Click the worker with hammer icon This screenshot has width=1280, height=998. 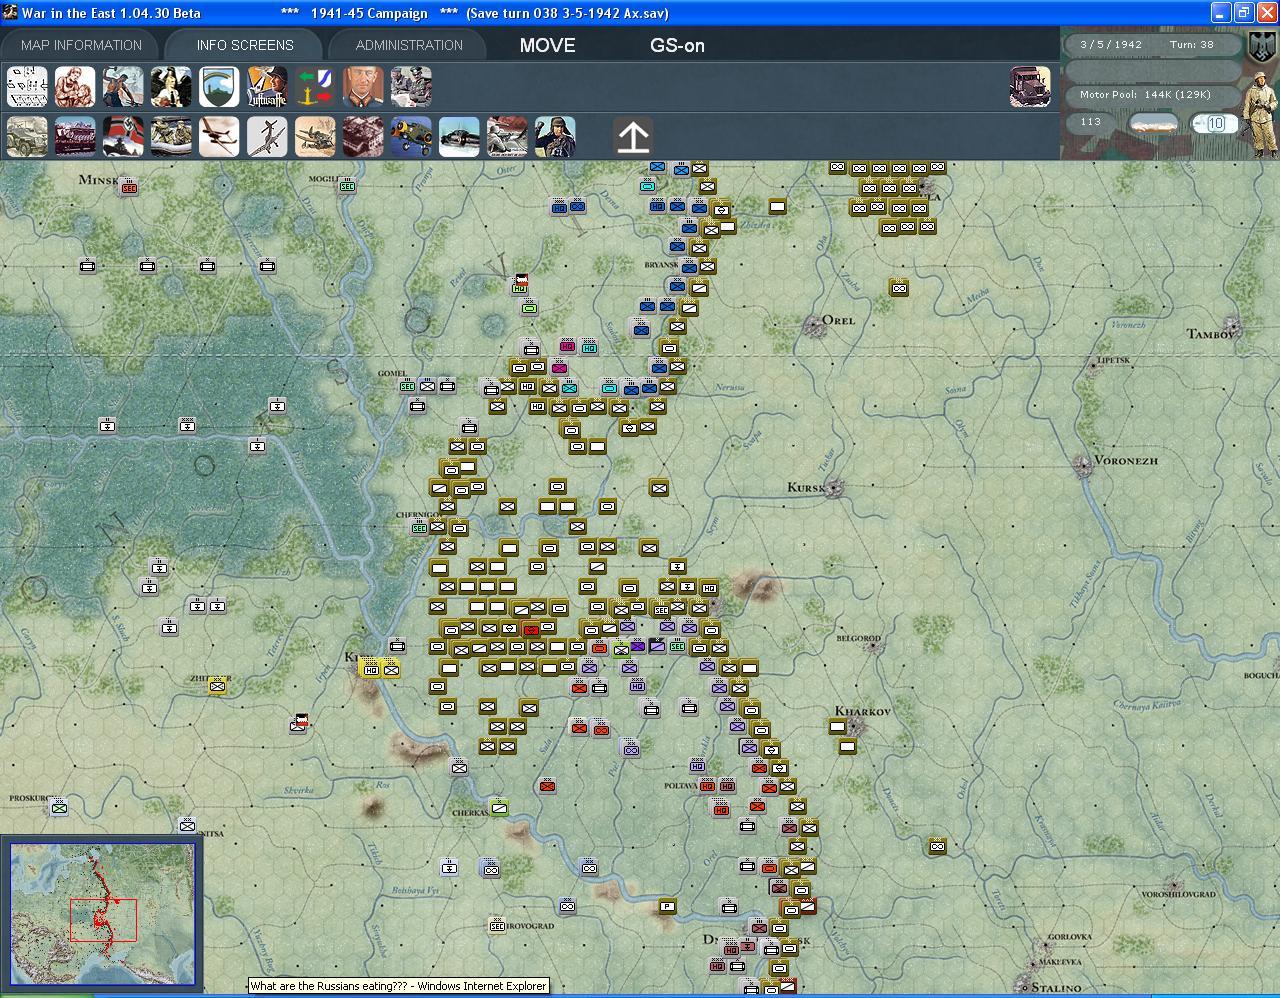click(x=123, y=87)
